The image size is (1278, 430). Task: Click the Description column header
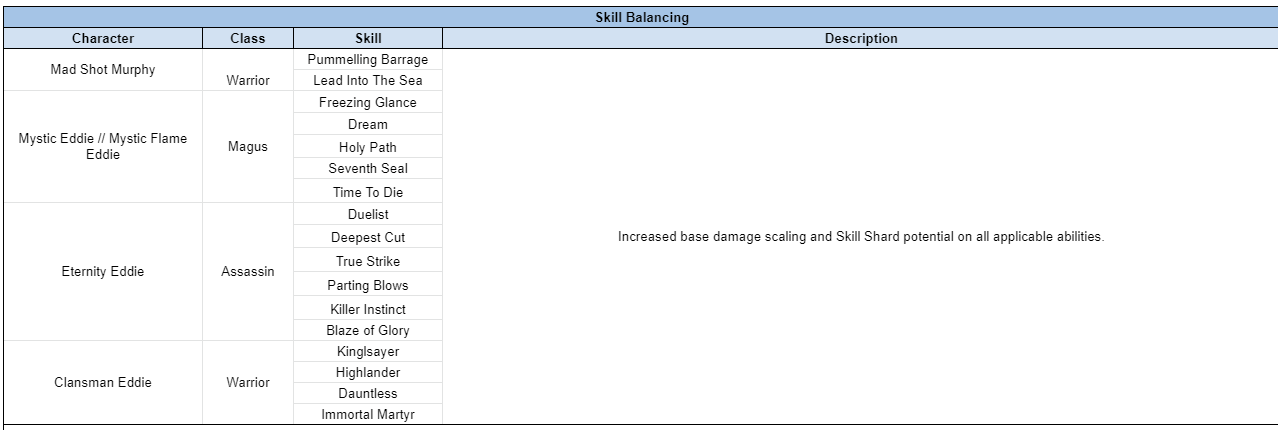(860, 38)
